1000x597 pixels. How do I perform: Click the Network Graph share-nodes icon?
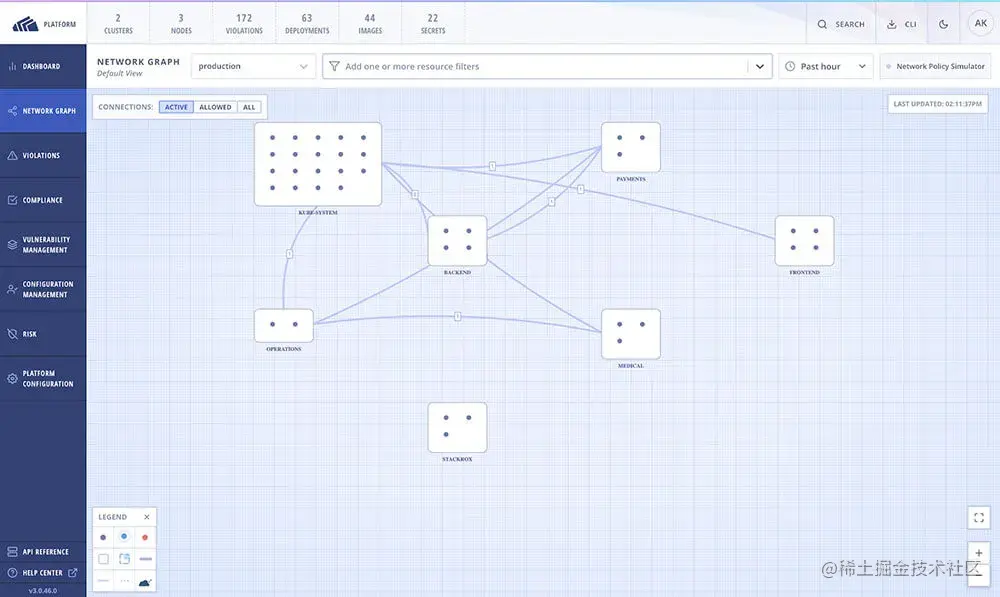pos(12,111)
